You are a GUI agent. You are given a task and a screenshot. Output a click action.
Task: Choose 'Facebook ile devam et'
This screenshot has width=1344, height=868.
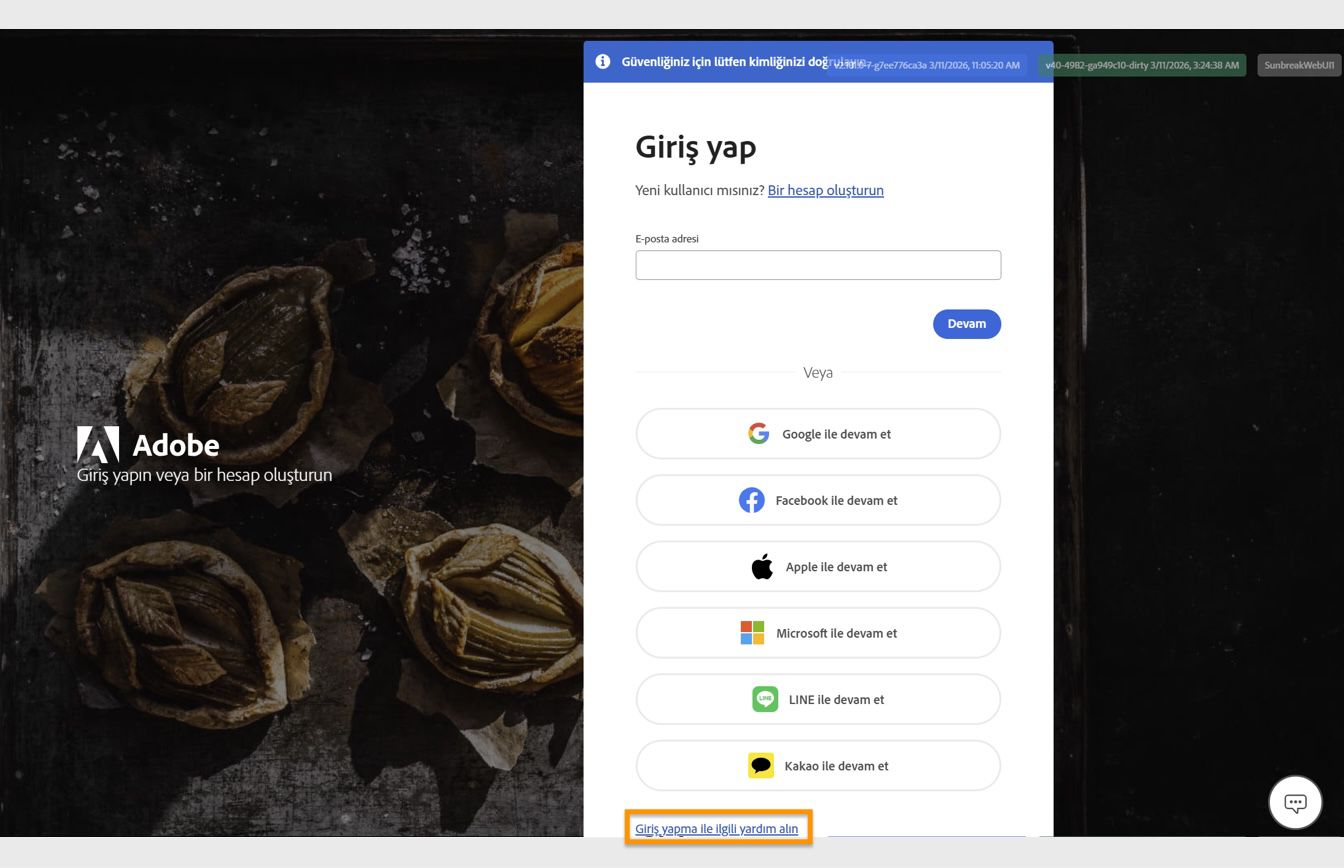point(818,500)
